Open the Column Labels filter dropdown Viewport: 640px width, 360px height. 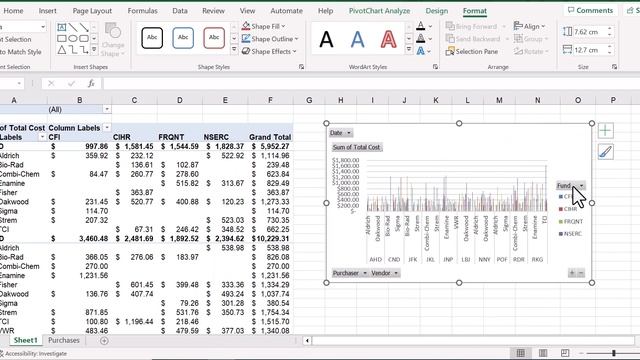[107, 128]
